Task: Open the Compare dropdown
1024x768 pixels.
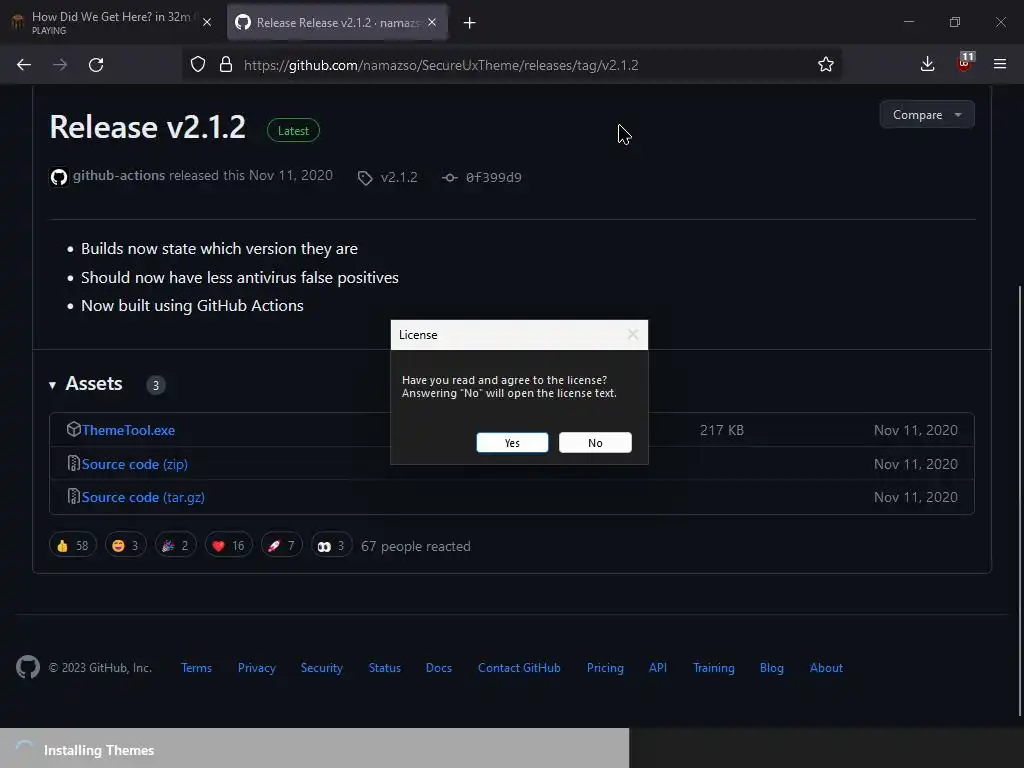Action: click(x=927, y=115)
